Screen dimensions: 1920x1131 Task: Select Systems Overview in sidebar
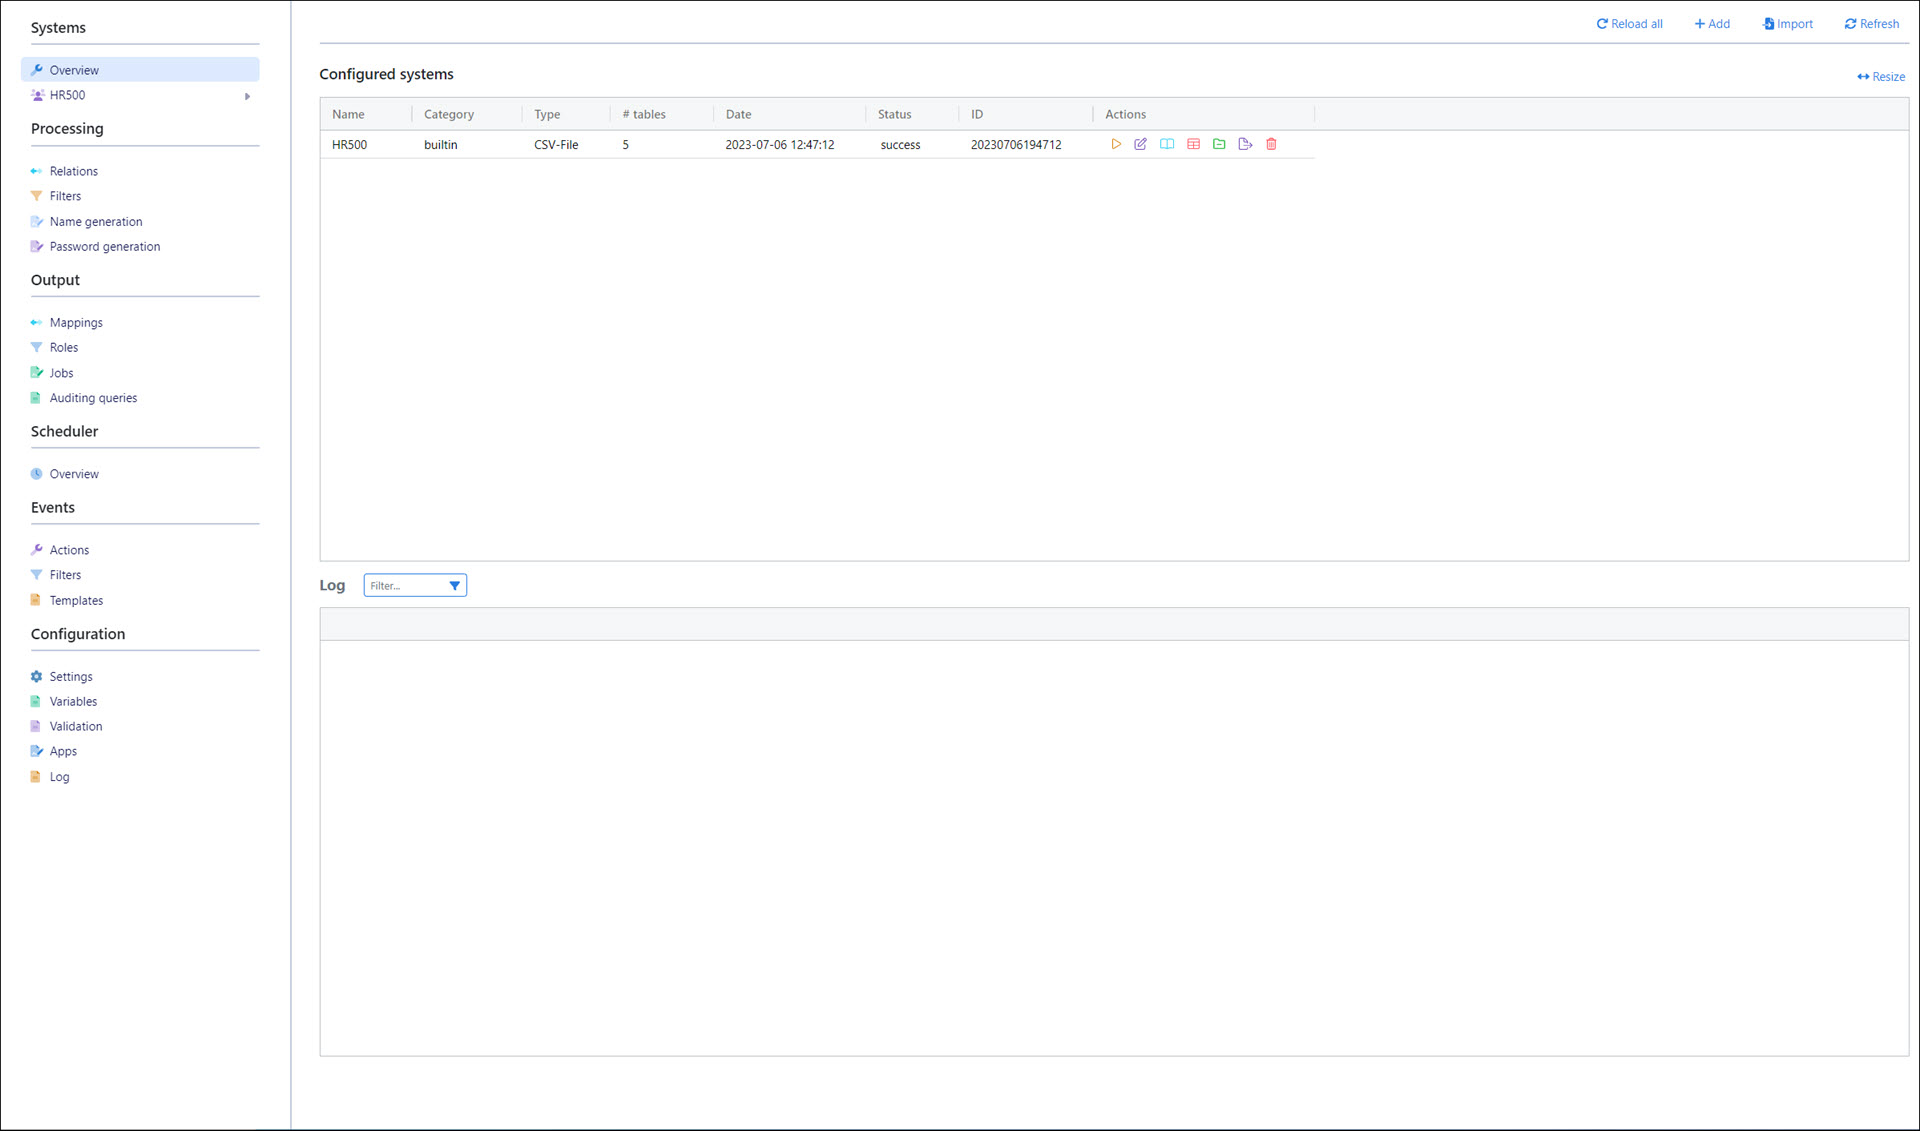click(74, 70)
